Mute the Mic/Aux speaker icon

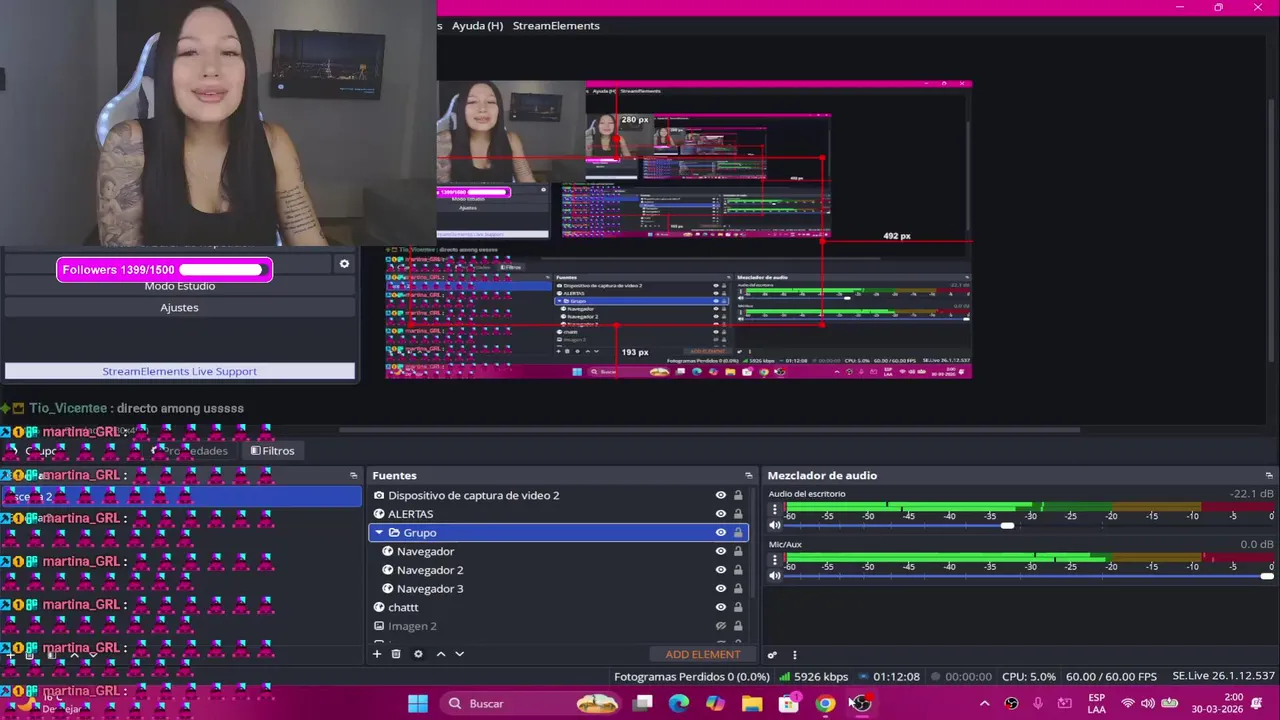tap(774, 576)
